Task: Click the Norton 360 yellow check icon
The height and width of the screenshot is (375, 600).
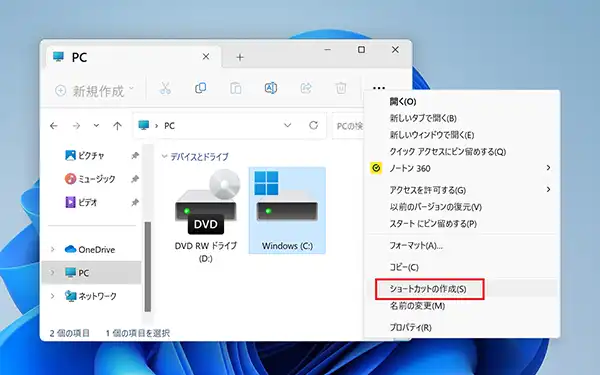Action: tap(376, 168)
